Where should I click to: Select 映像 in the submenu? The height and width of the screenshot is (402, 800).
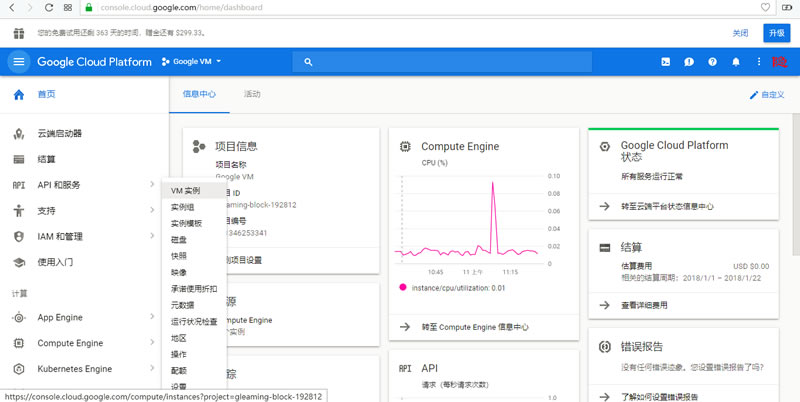pyautogui.click(x=194, y=272)
